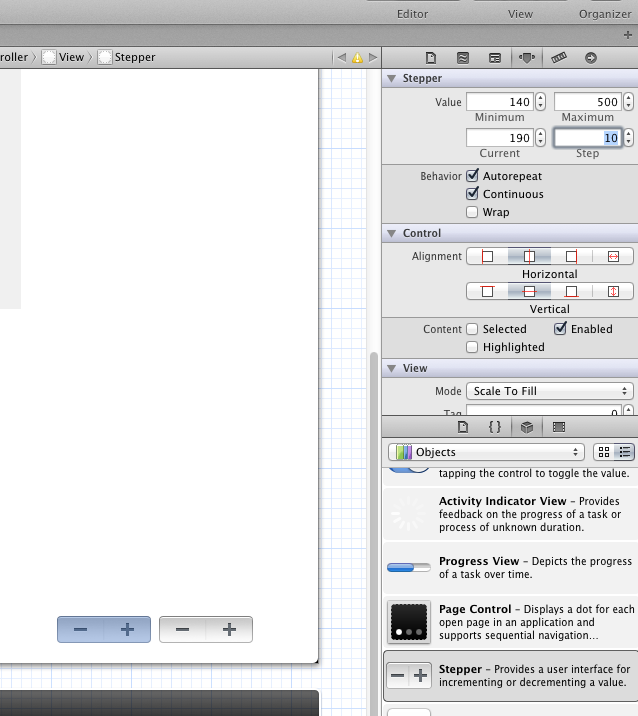Switch library to icon grid view
Viewport: 638px width, 716px height.
click(x=604, y=452)
